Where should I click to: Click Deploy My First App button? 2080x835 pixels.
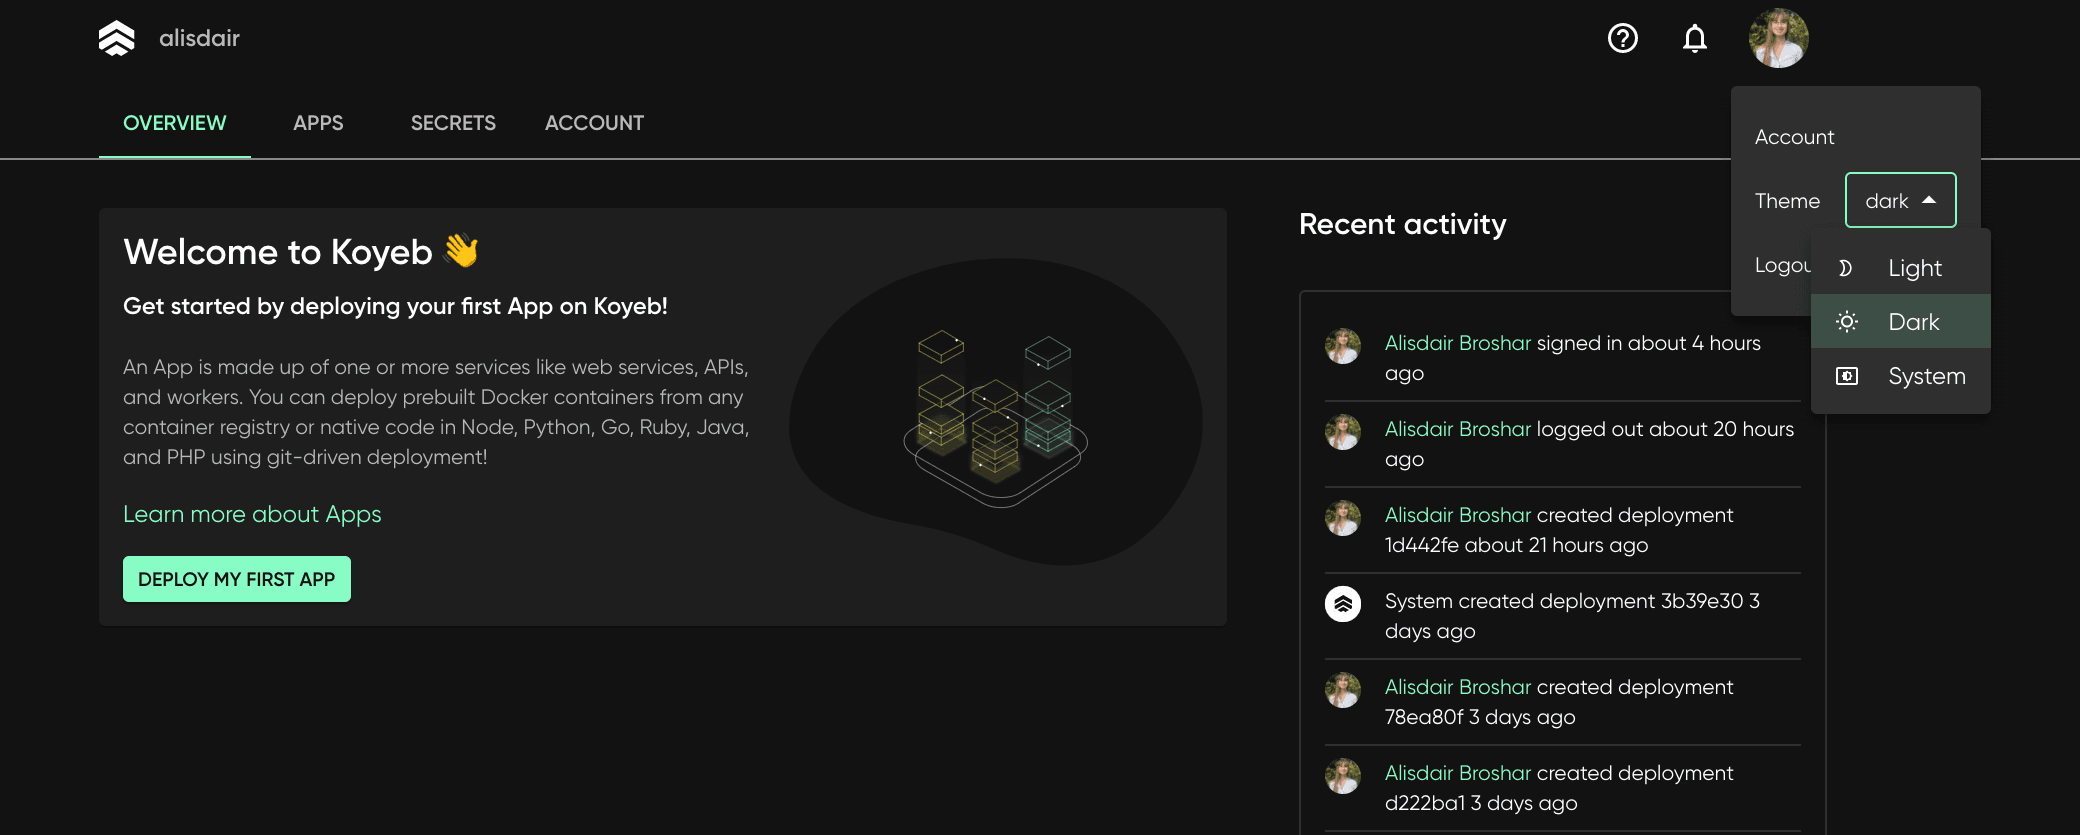(x=237, y=579)
